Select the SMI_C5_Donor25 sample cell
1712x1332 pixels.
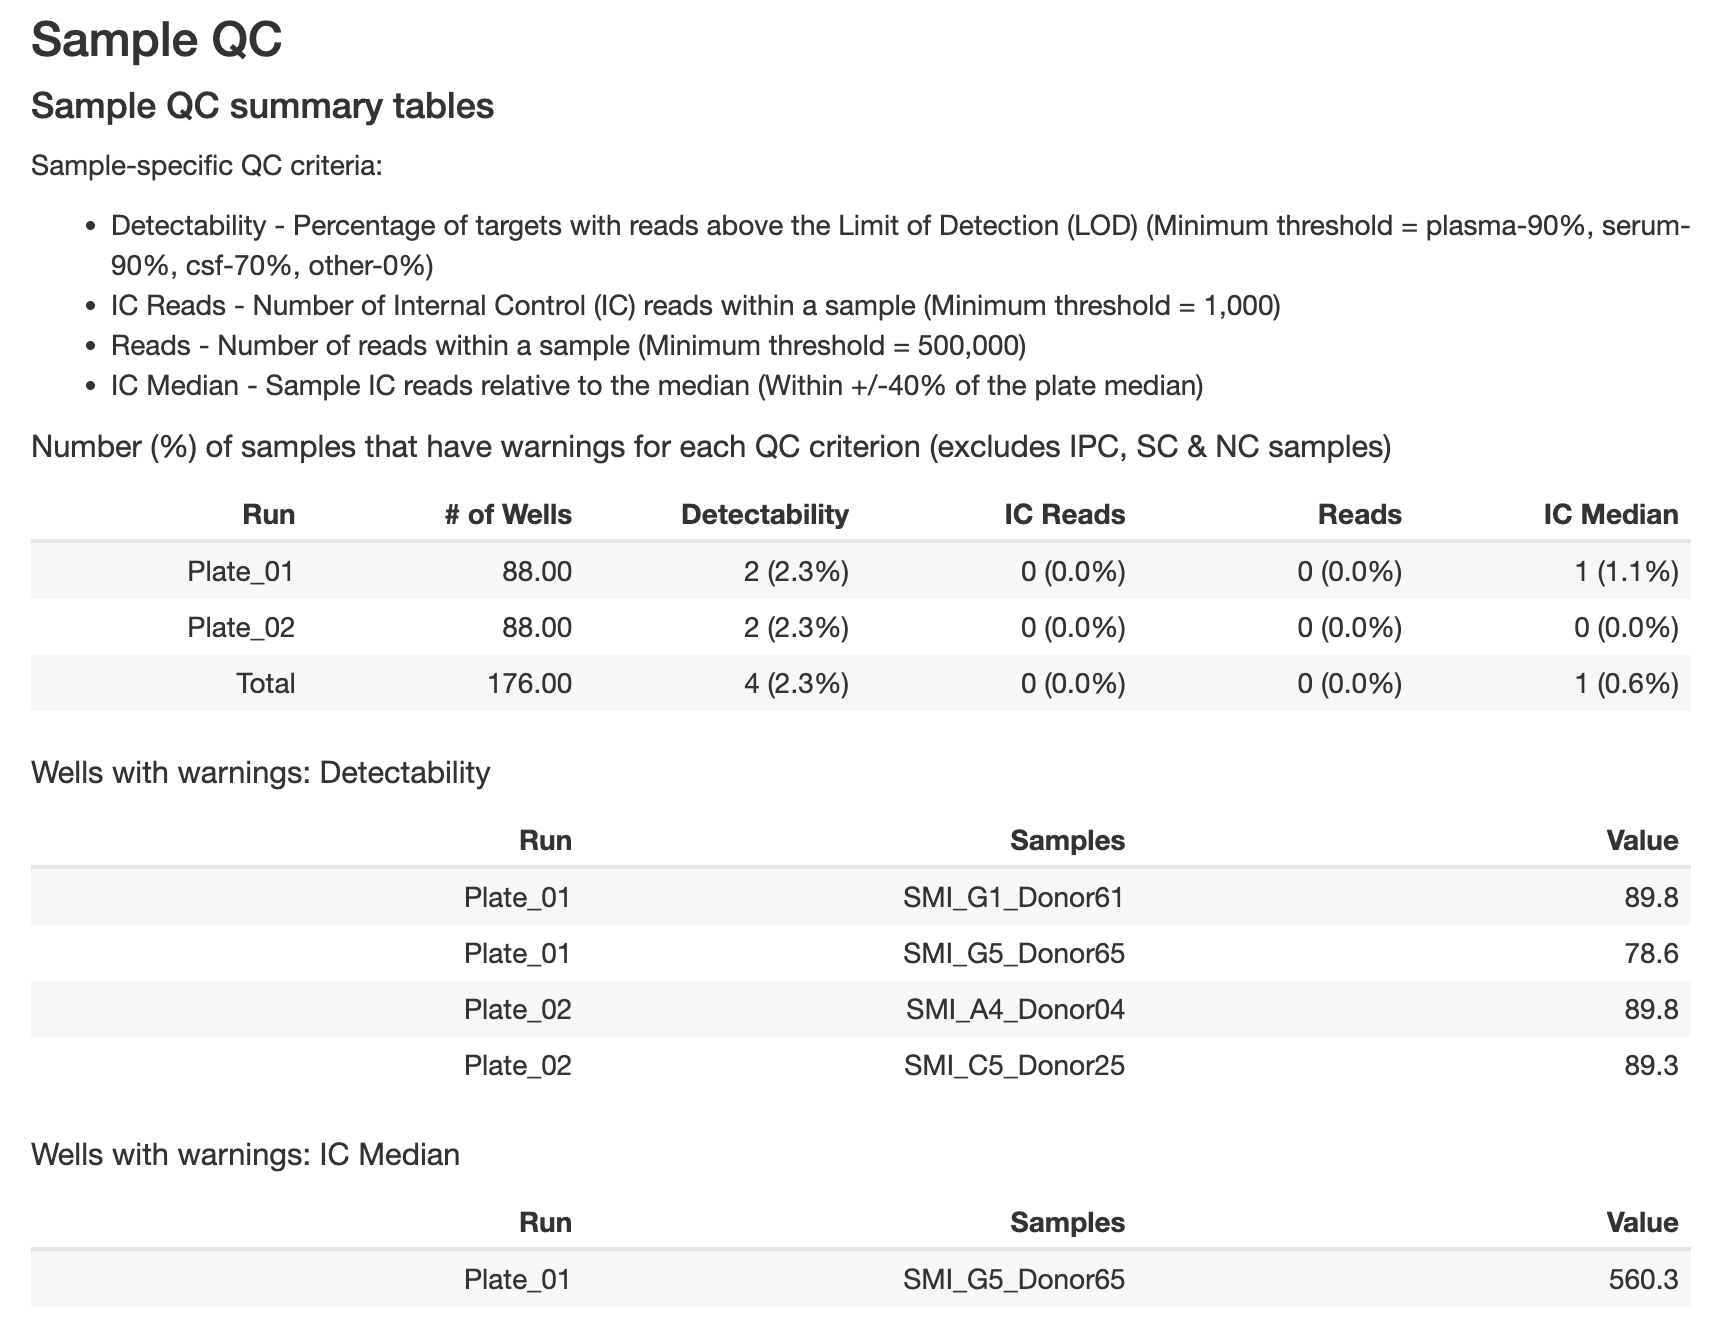(x=1014, y=1065)
